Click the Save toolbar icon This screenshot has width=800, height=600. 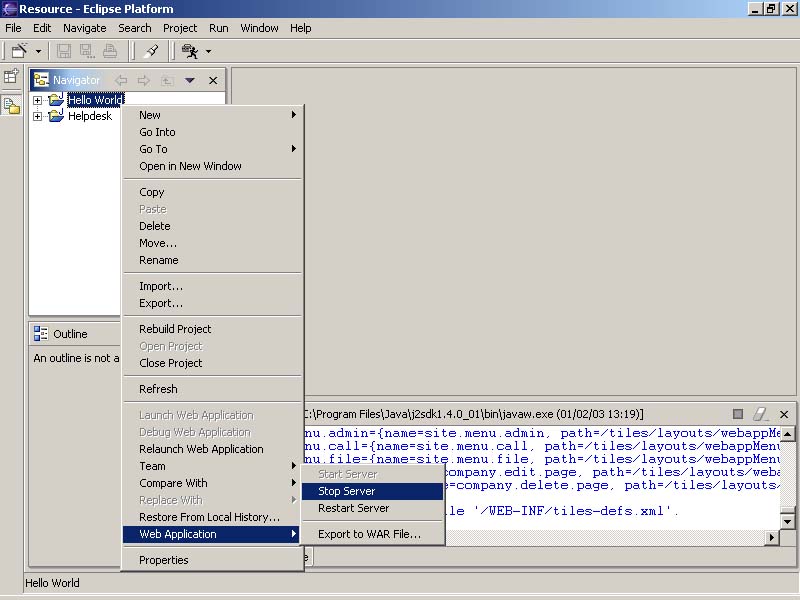coord(64,51)
